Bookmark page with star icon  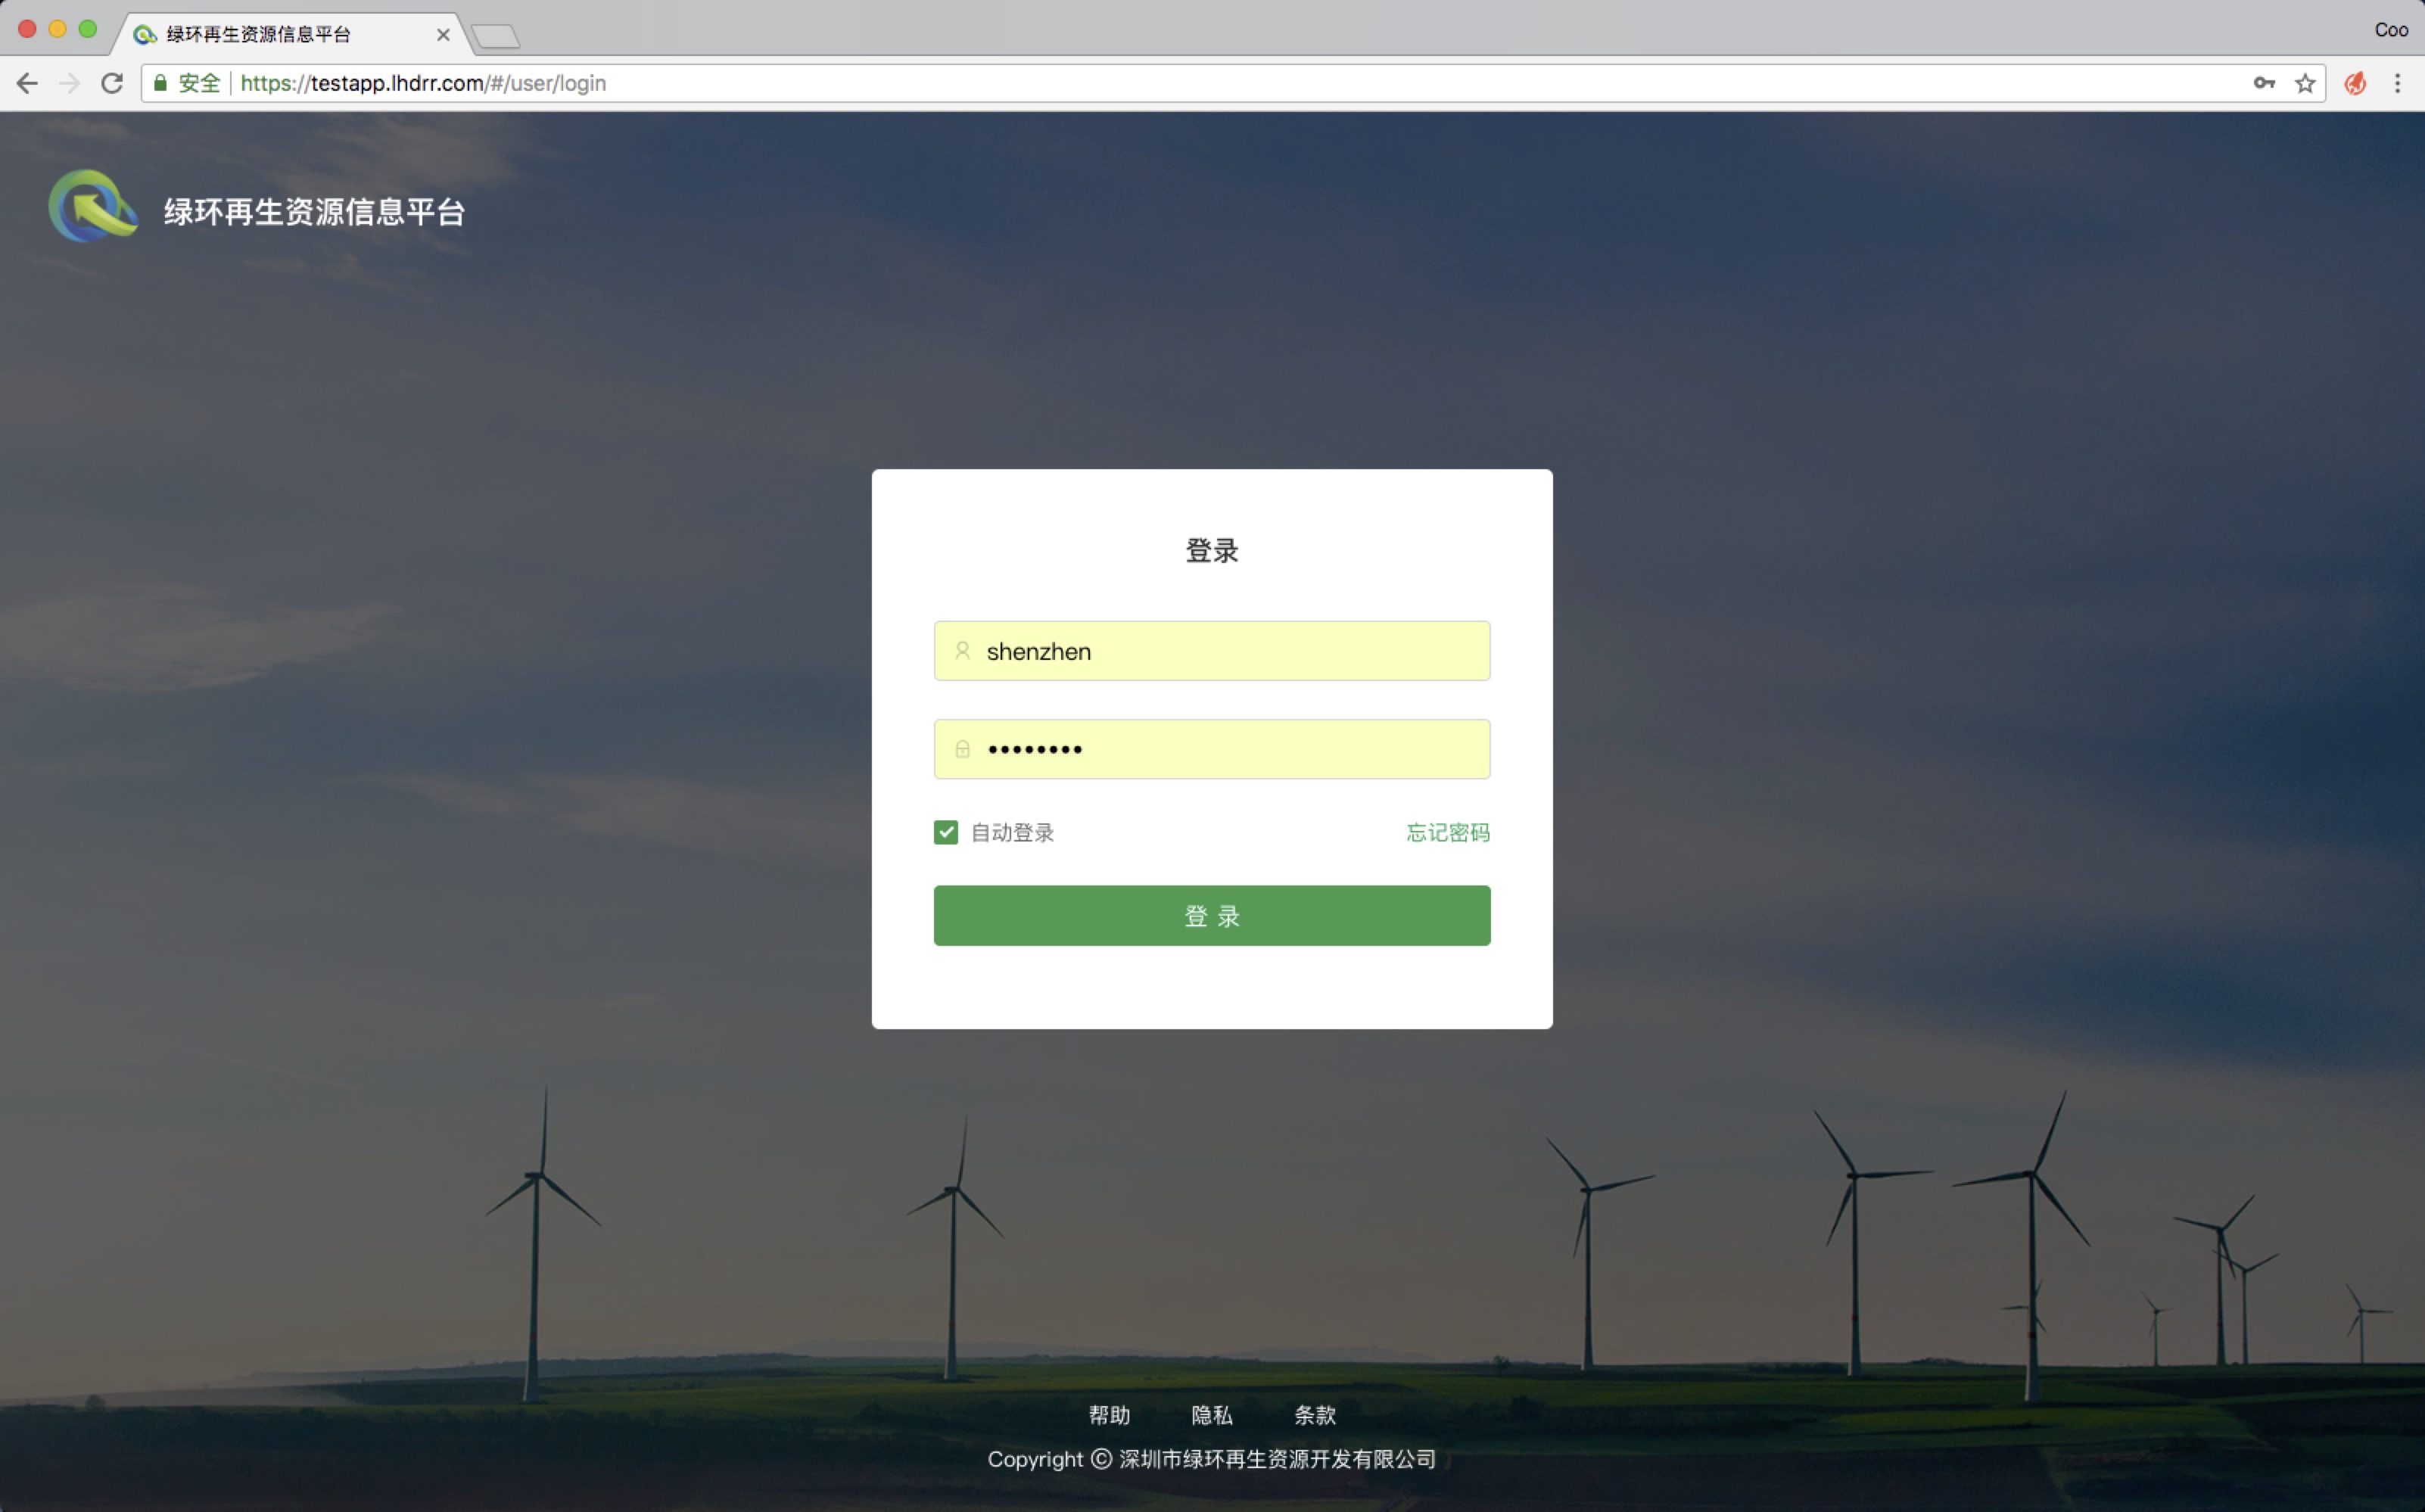pyautogui.click(x=2305, y=83)
